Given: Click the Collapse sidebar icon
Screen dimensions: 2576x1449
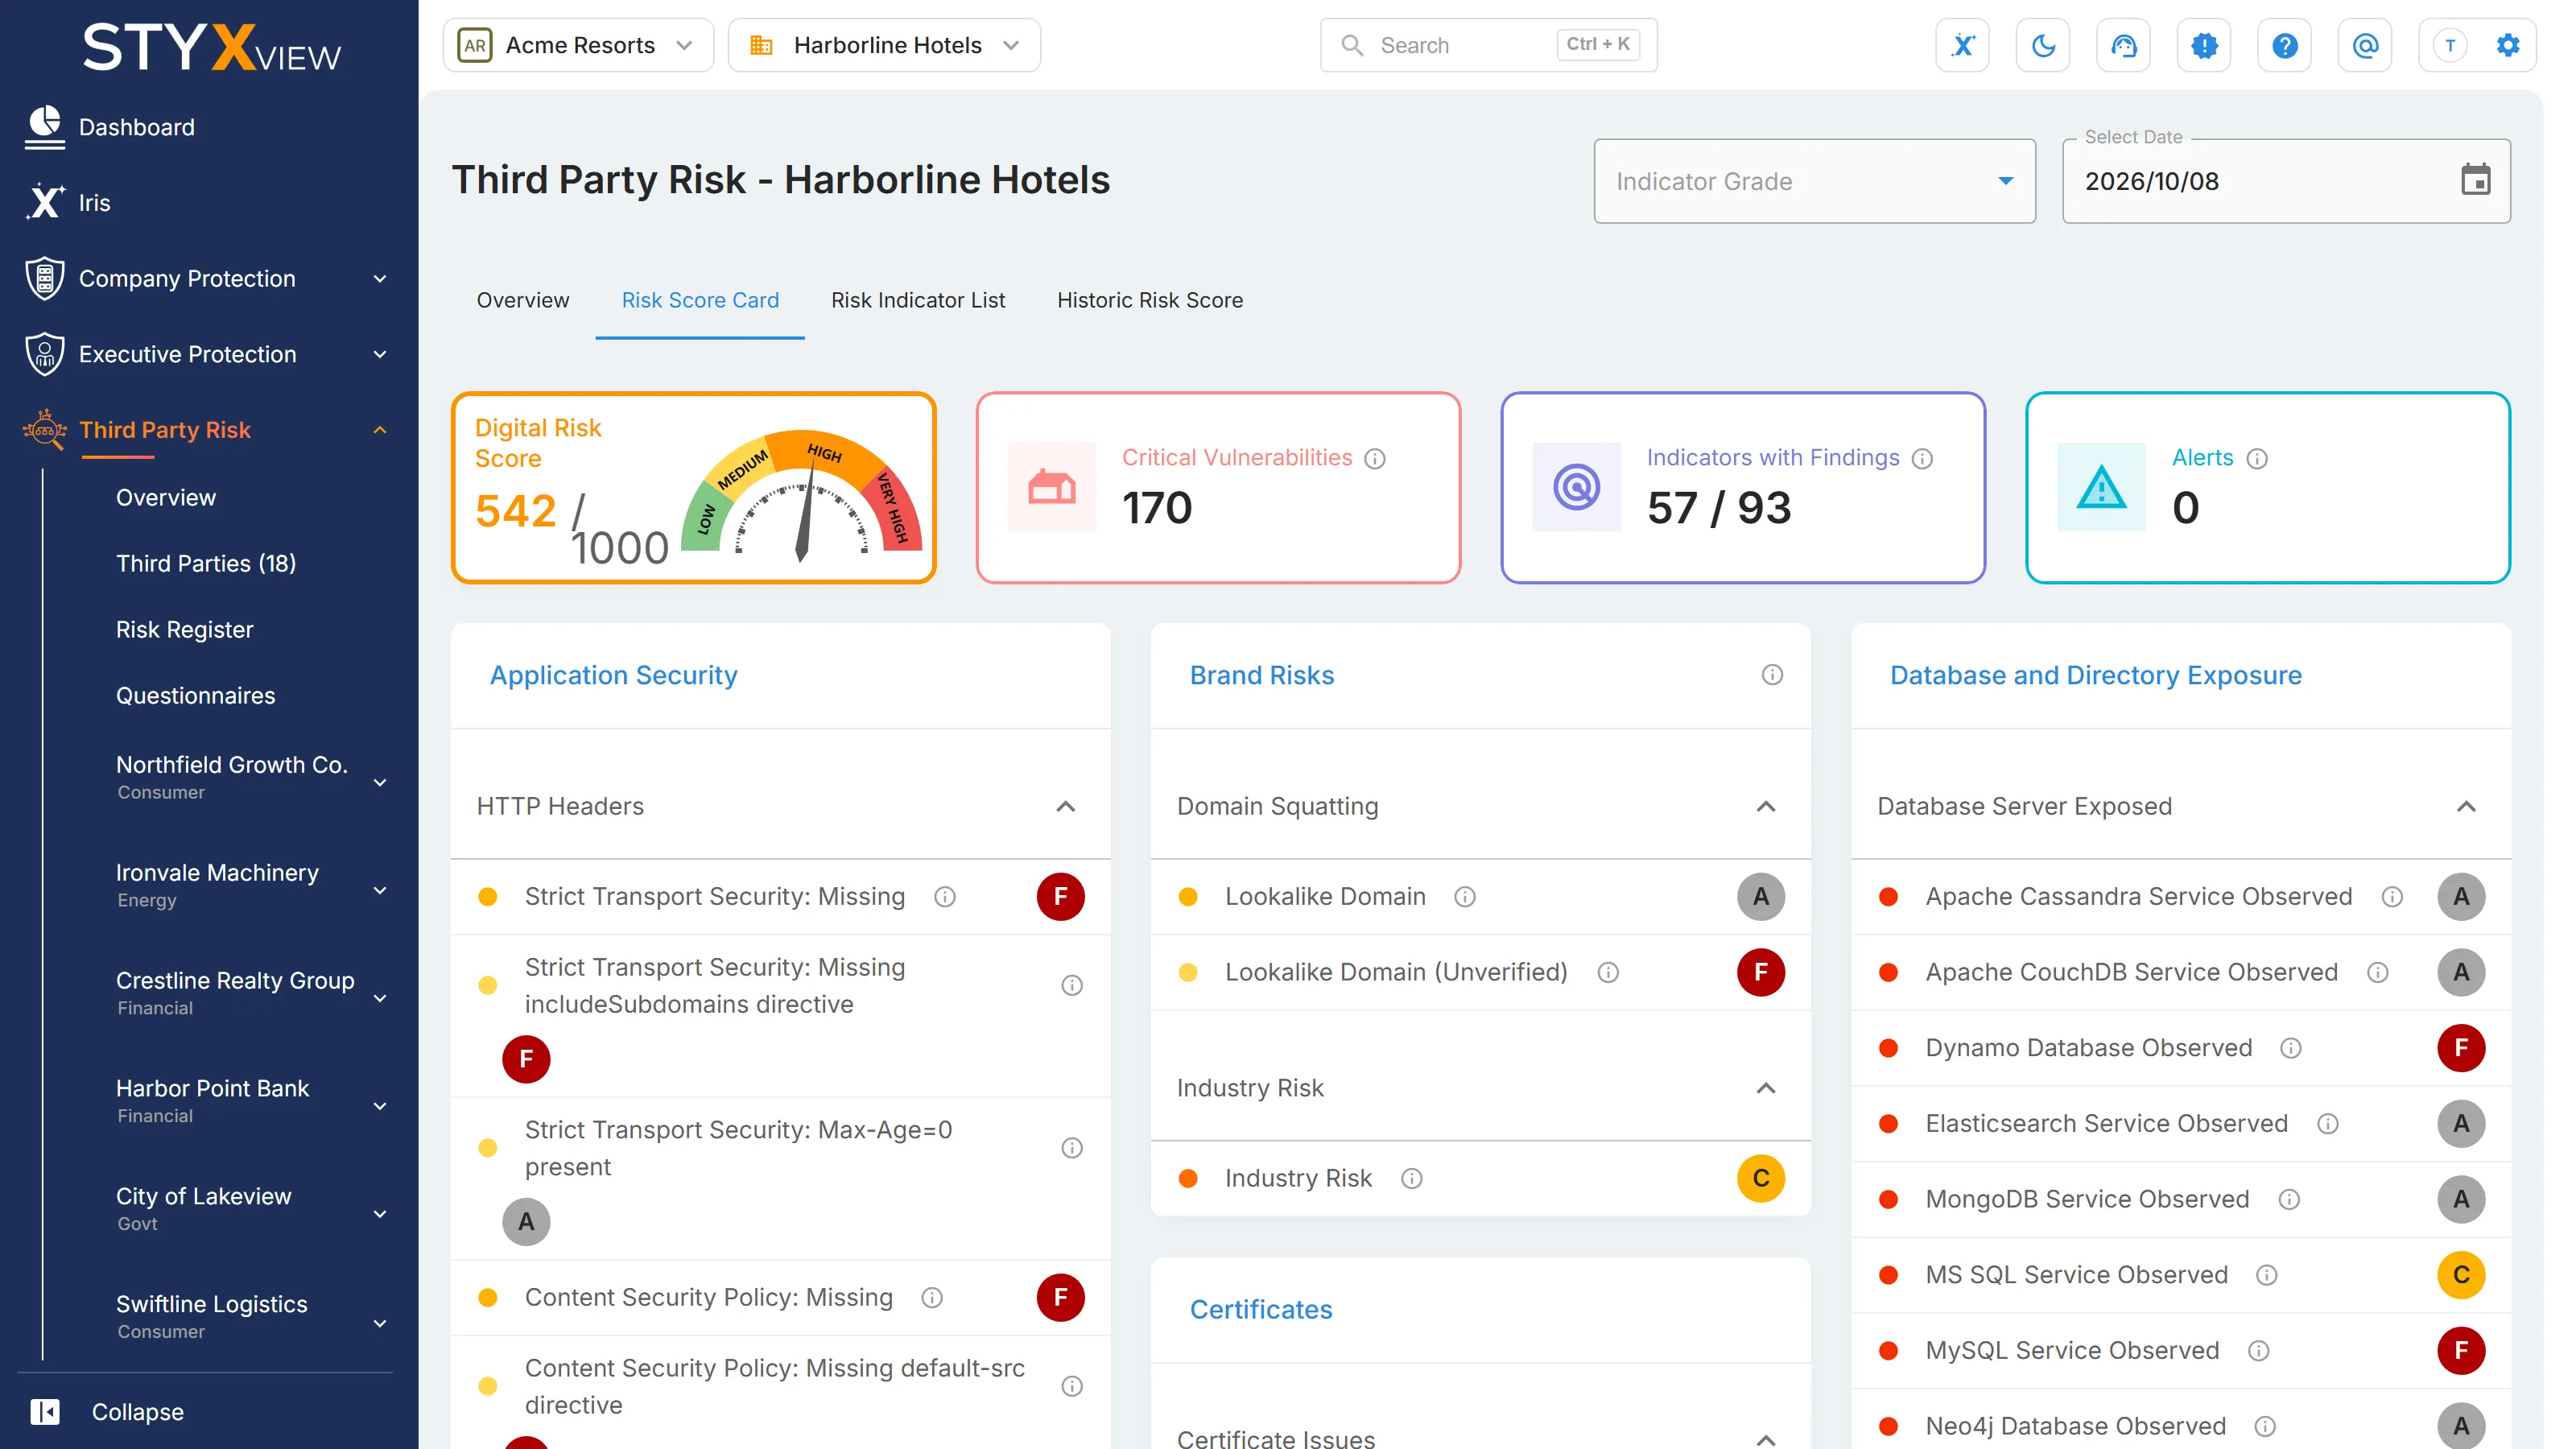Looking at the screenshot, I should 45,1411.
